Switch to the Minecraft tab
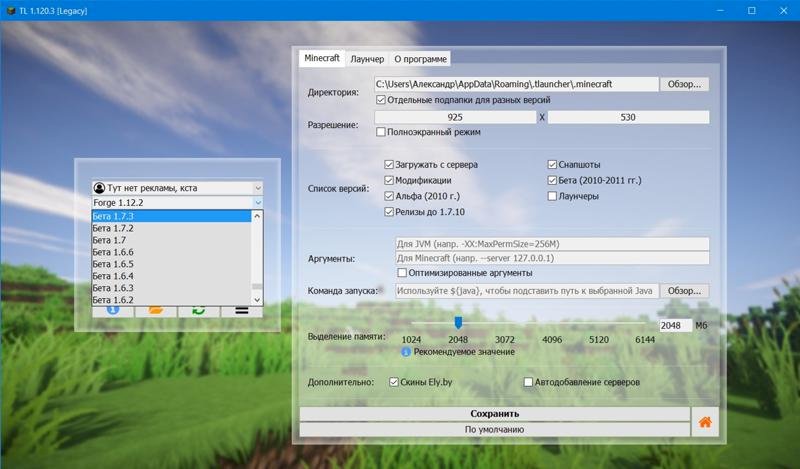 tap(322, 58)
